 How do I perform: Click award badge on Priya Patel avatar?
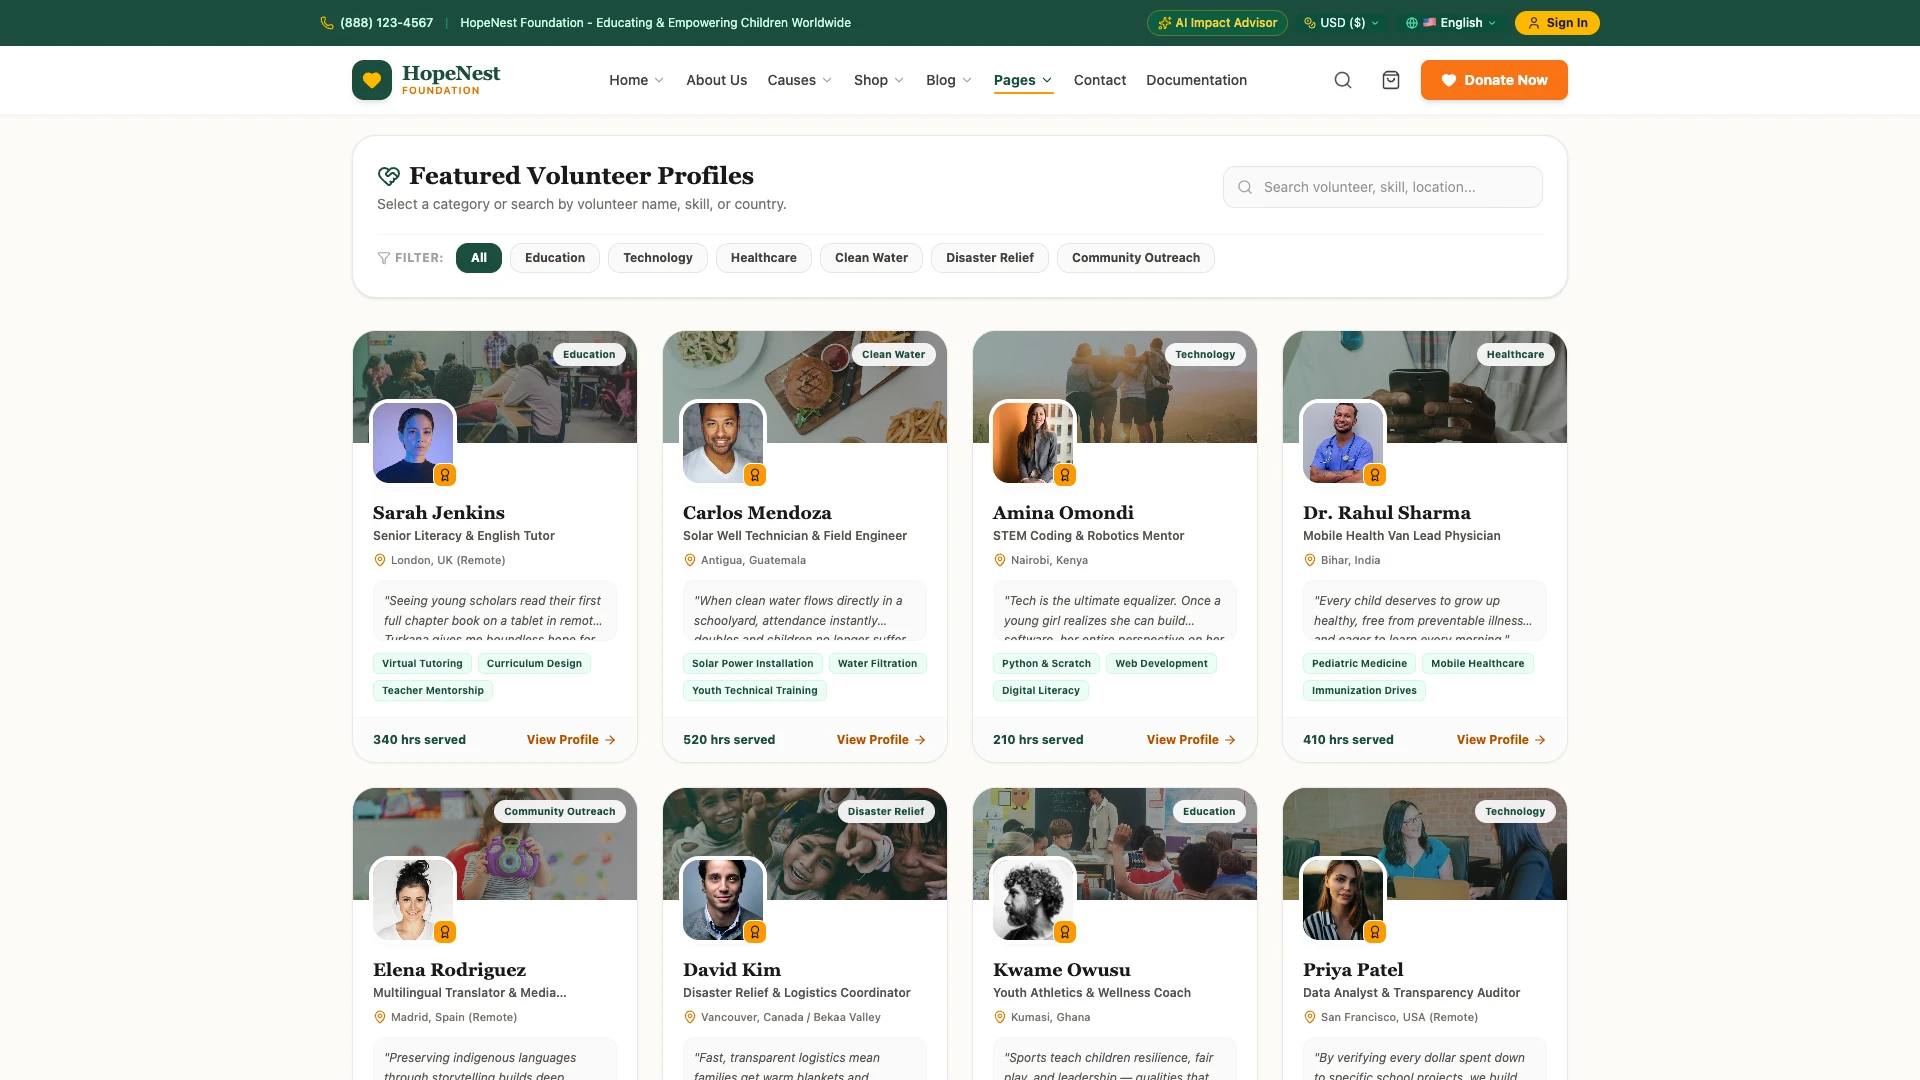pos(1375,932)
